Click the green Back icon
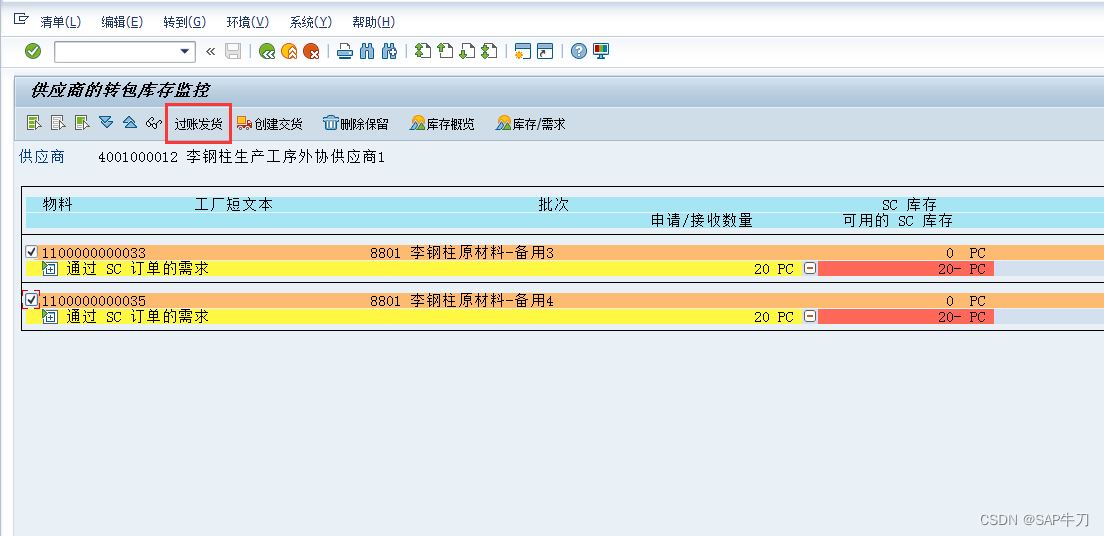 tap(267, 51)
